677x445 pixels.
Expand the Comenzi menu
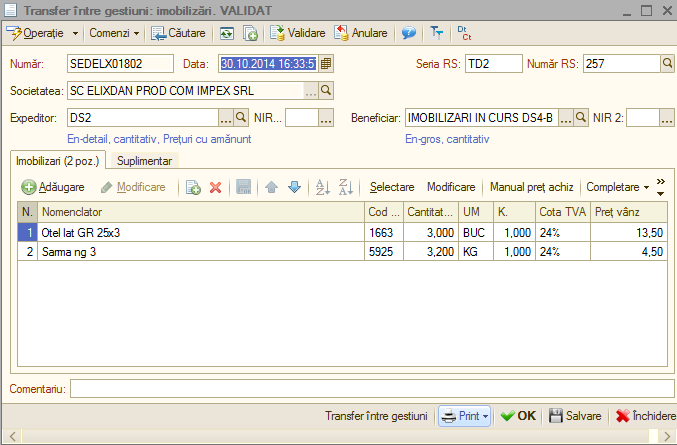point(114,33)
